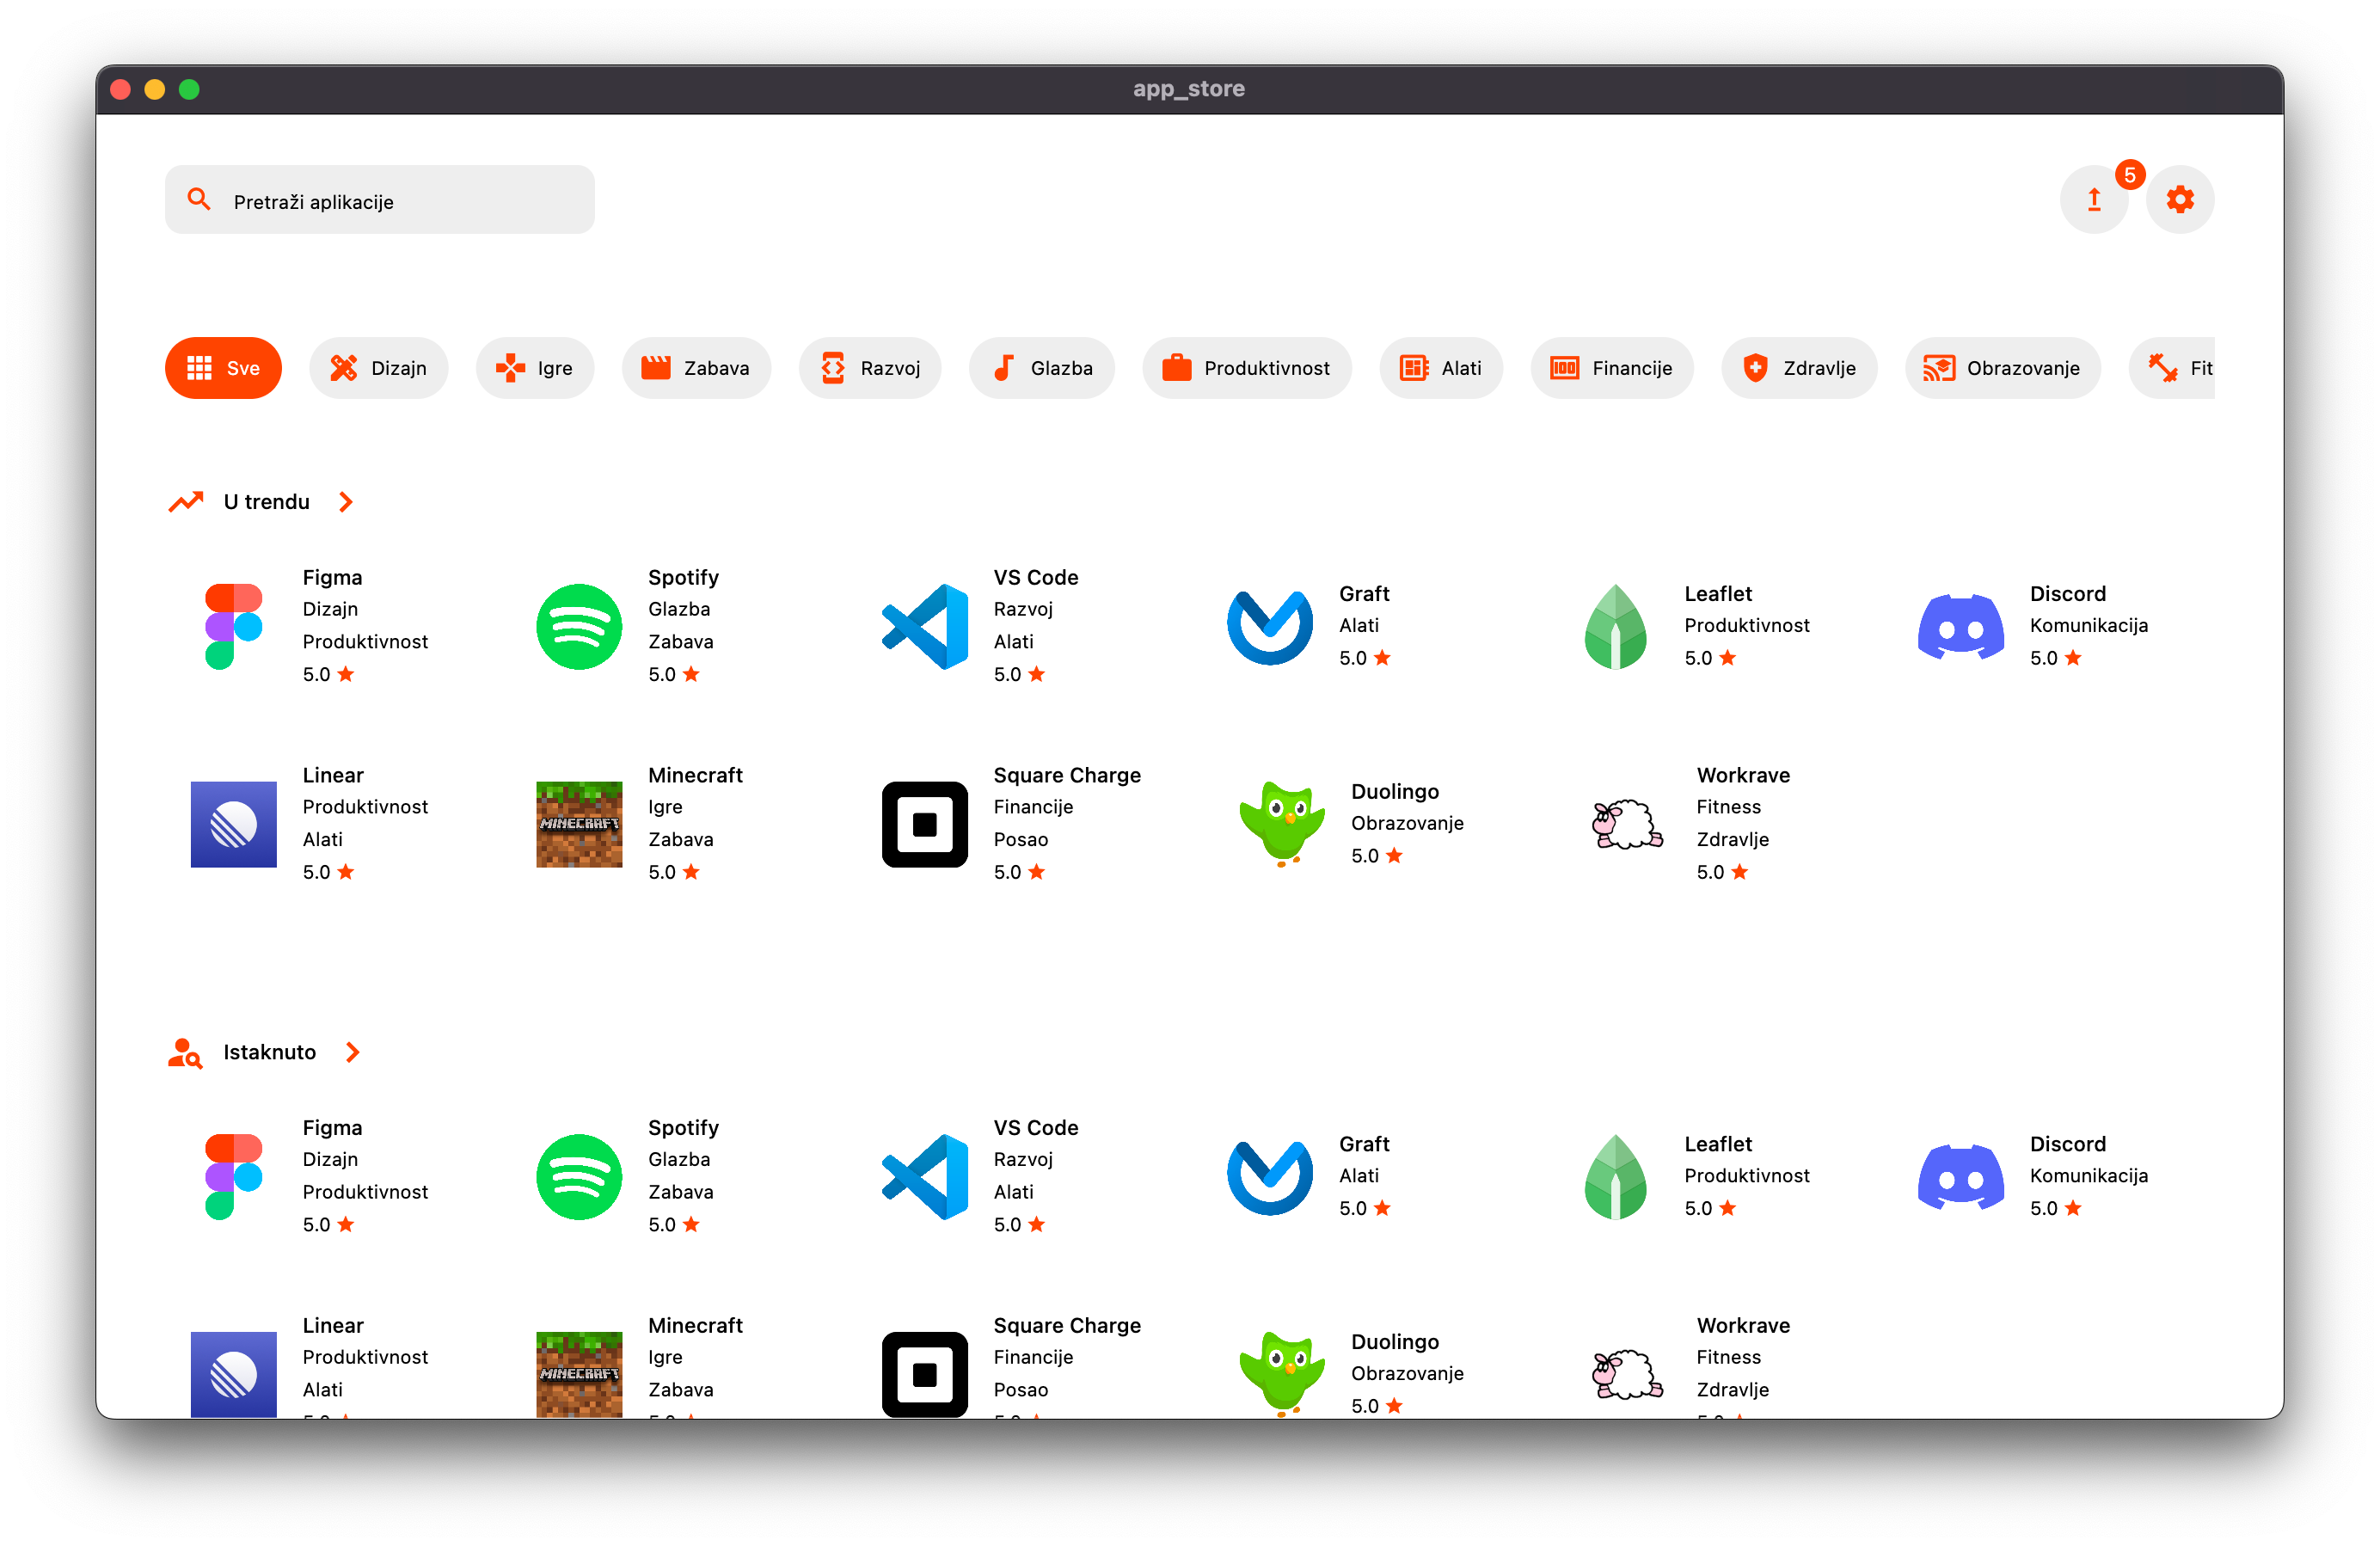The width and height of the screenshot is (2380, 1546).
Task: Select the Obrazovanje category chip
Action: 2002,368
